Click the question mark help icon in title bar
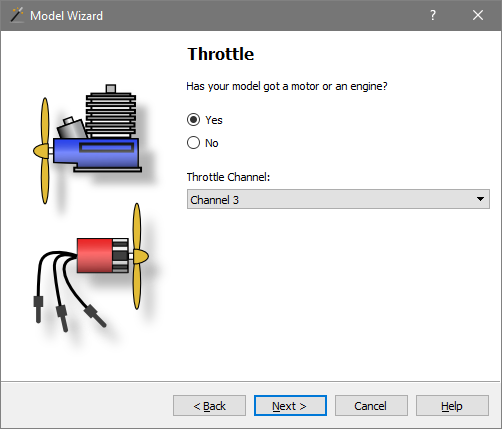Viewport: 502px width, 429px height. 432,15
